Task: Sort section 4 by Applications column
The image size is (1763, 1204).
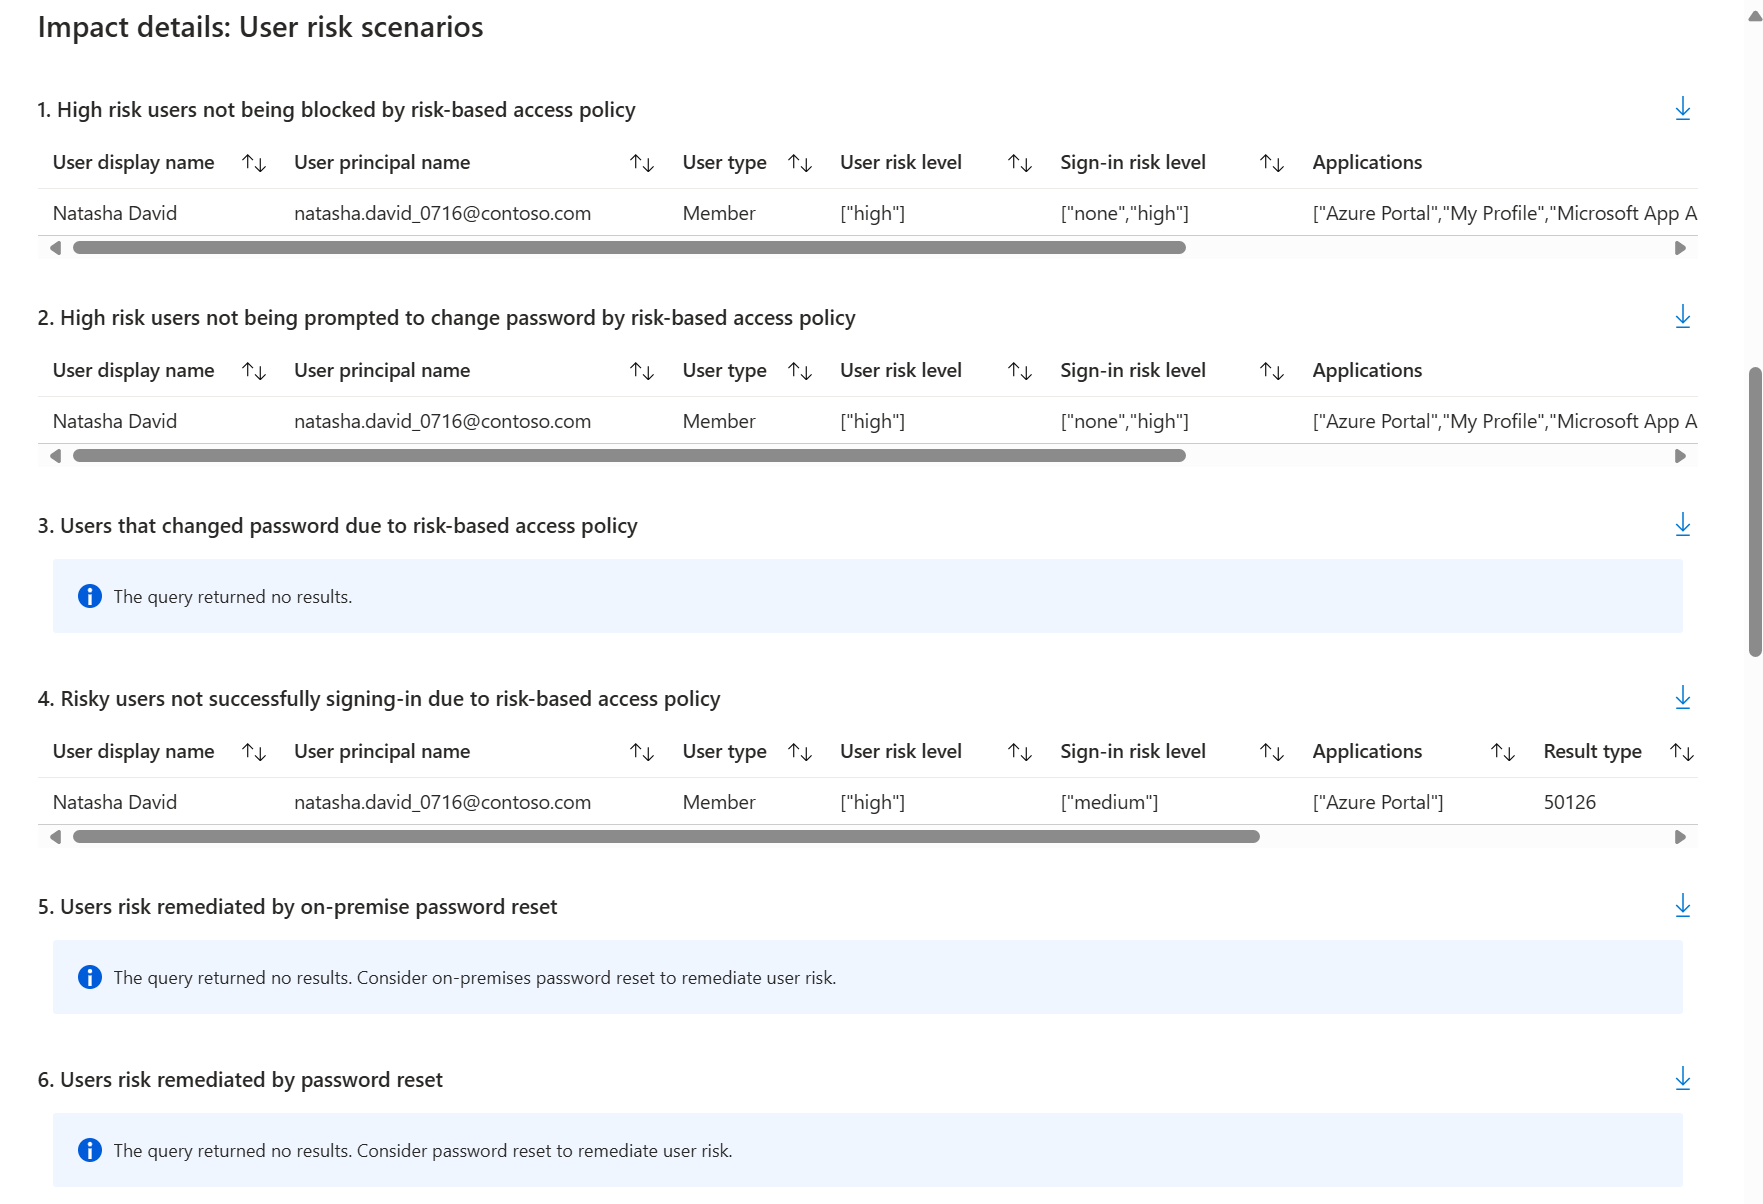Action: click(1502, 752)
